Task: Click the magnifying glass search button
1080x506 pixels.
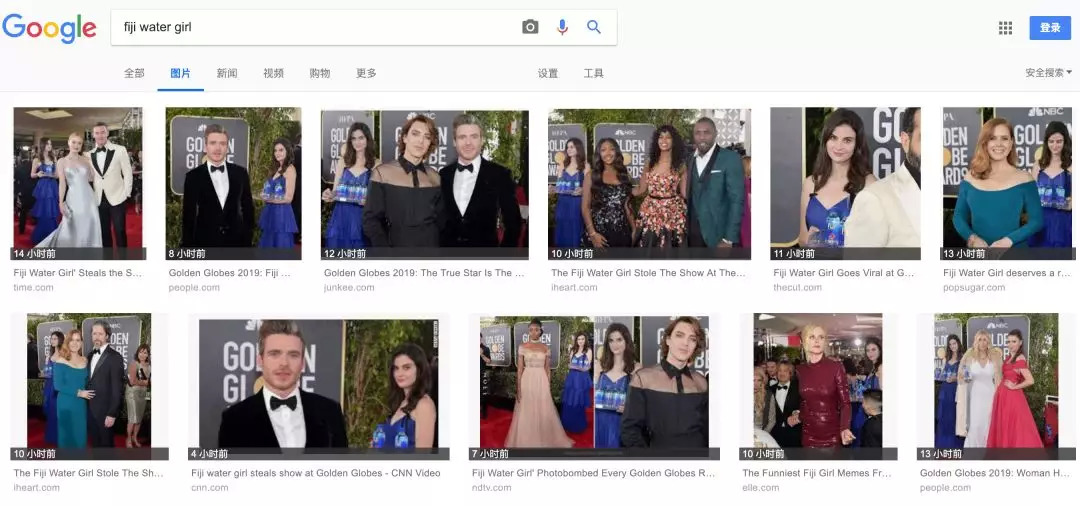Action: pyautogui.click(x=594, y=27)
